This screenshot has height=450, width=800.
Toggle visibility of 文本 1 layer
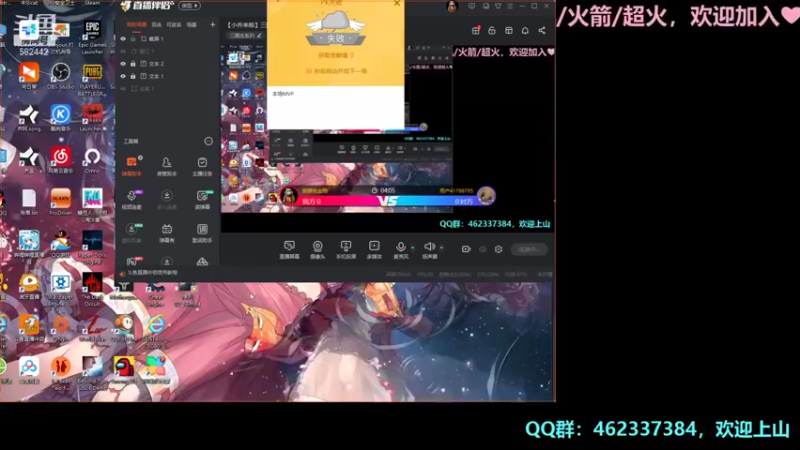point(123,76)
